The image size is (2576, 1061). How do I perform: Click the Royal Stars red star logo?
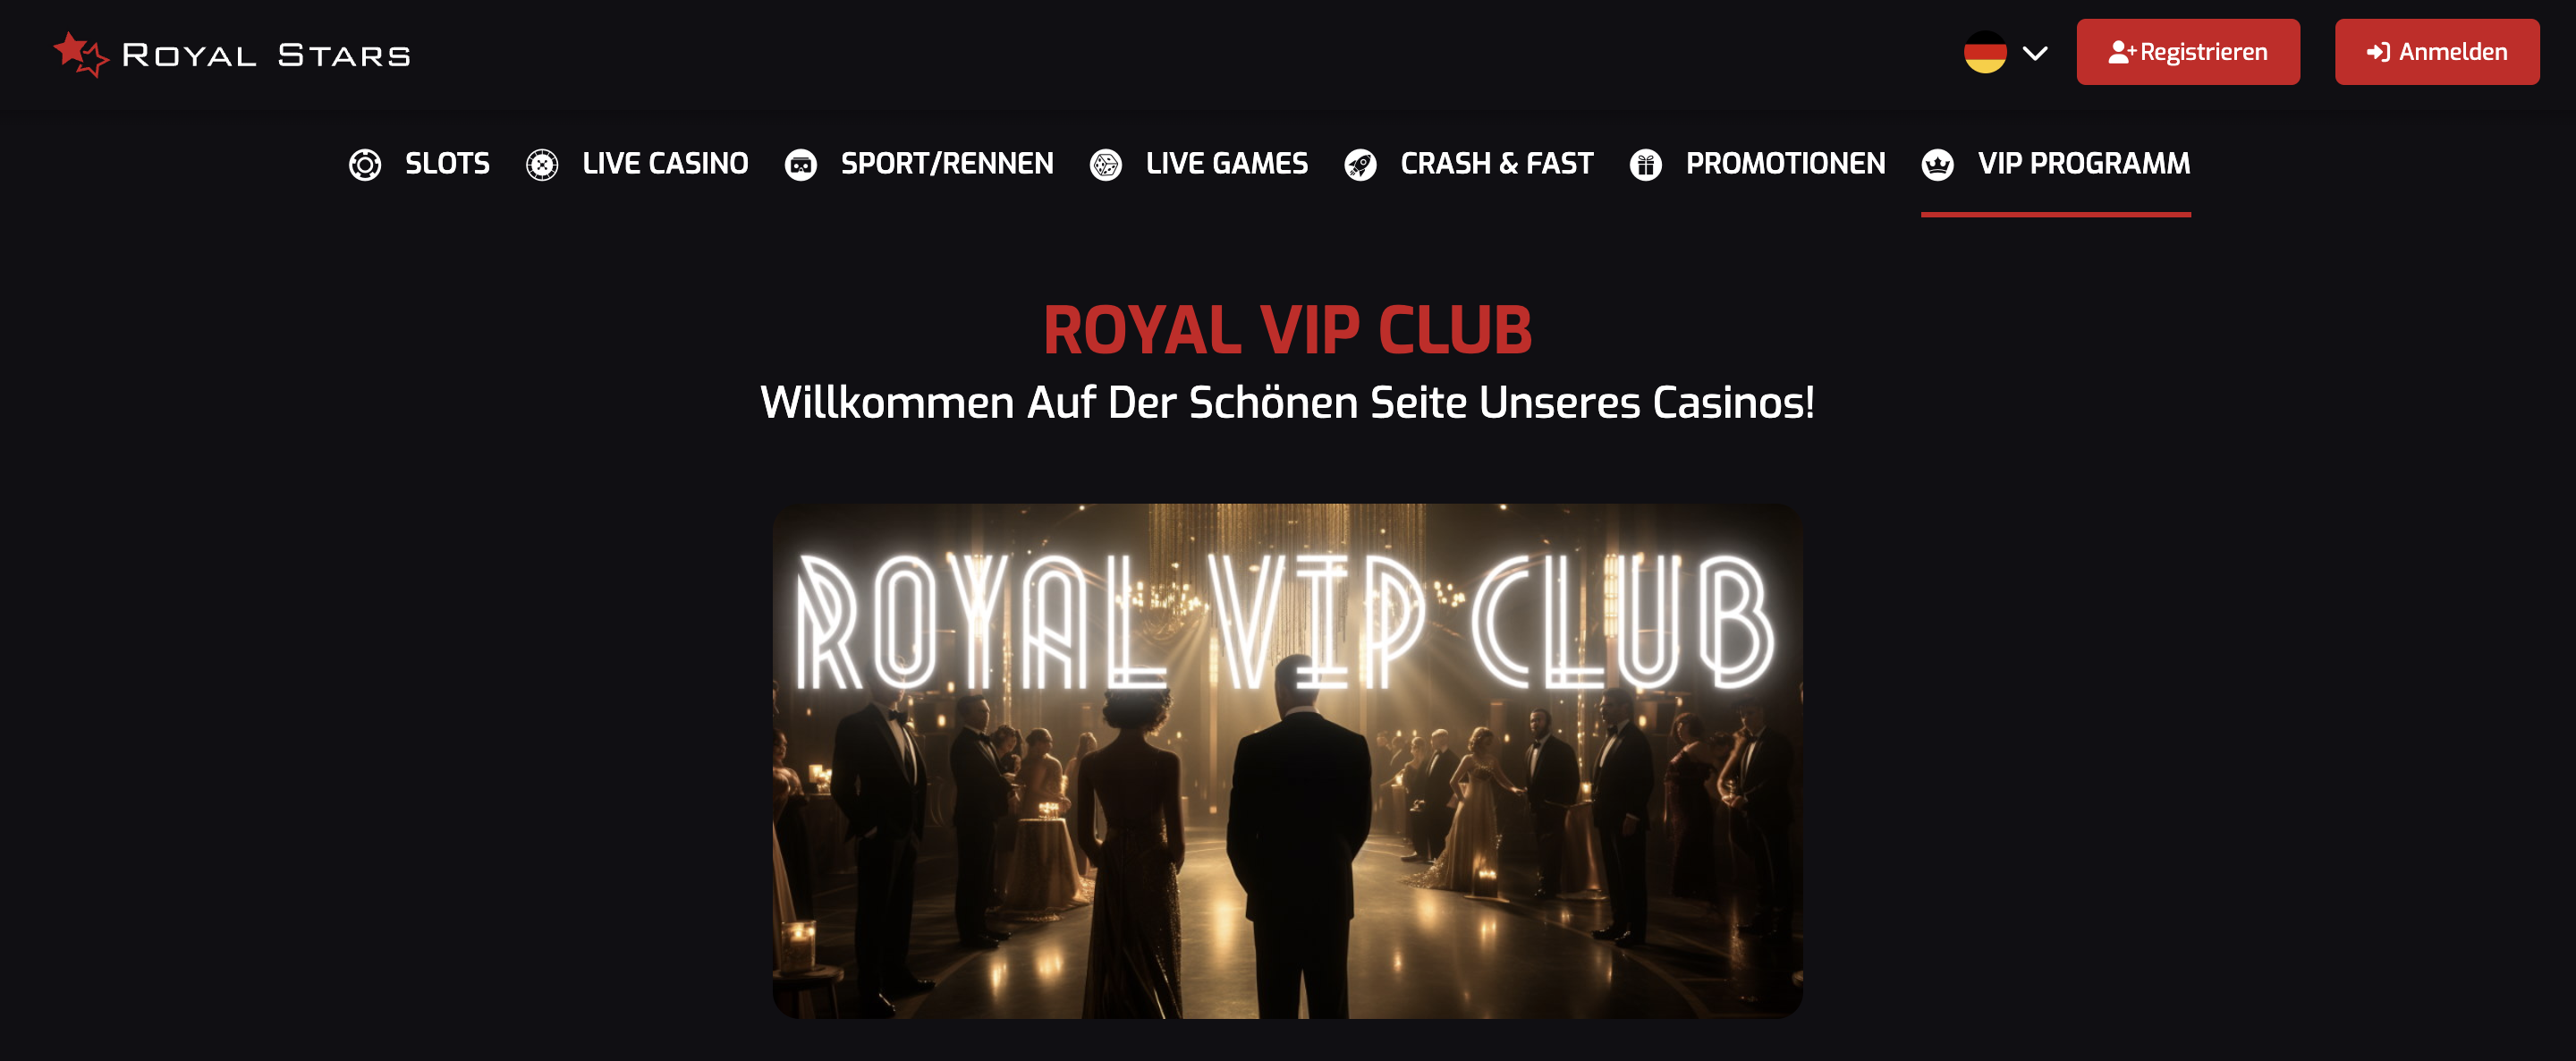point(80,54)
